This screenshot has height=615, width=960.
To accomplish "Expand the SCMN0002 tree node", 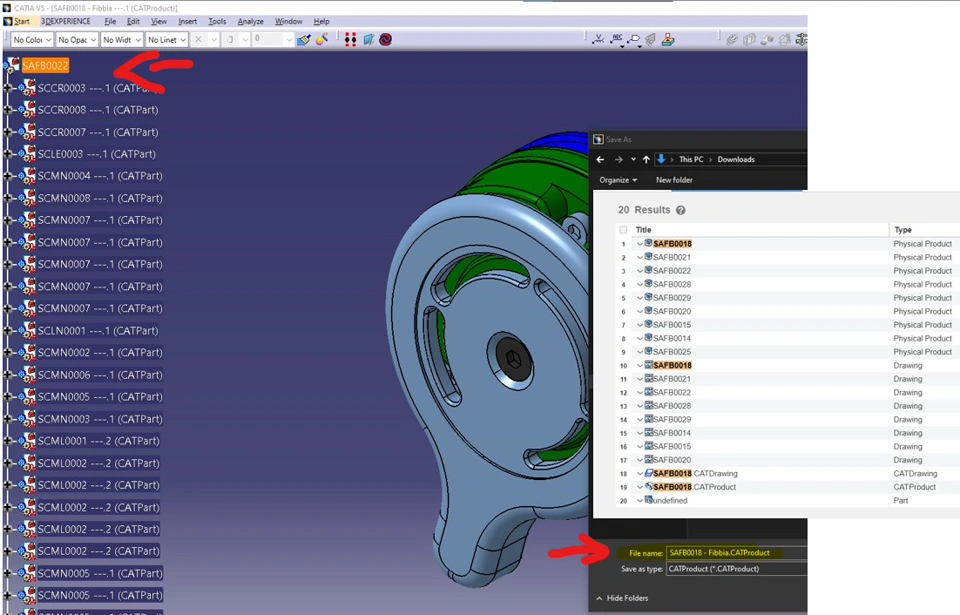I will click(x=7, y=353).
